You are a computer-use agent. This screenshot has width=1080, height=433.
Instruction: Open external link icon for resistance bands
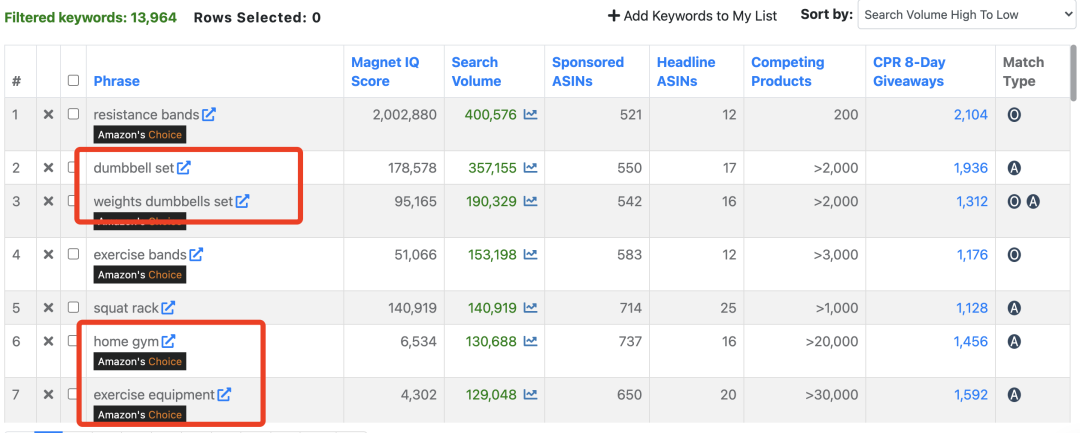[x=209, y=115]
